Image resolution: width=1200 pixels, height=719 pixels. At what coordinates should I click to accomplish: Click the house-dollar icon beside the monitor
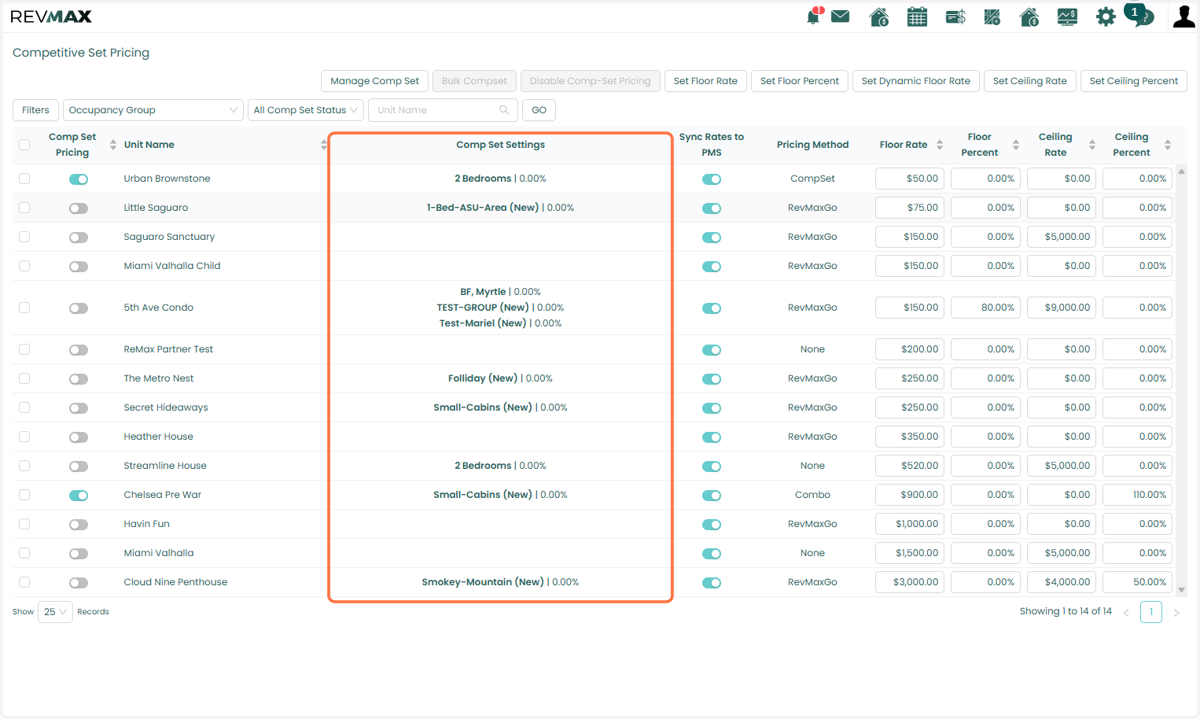[x=1029, y=17]
